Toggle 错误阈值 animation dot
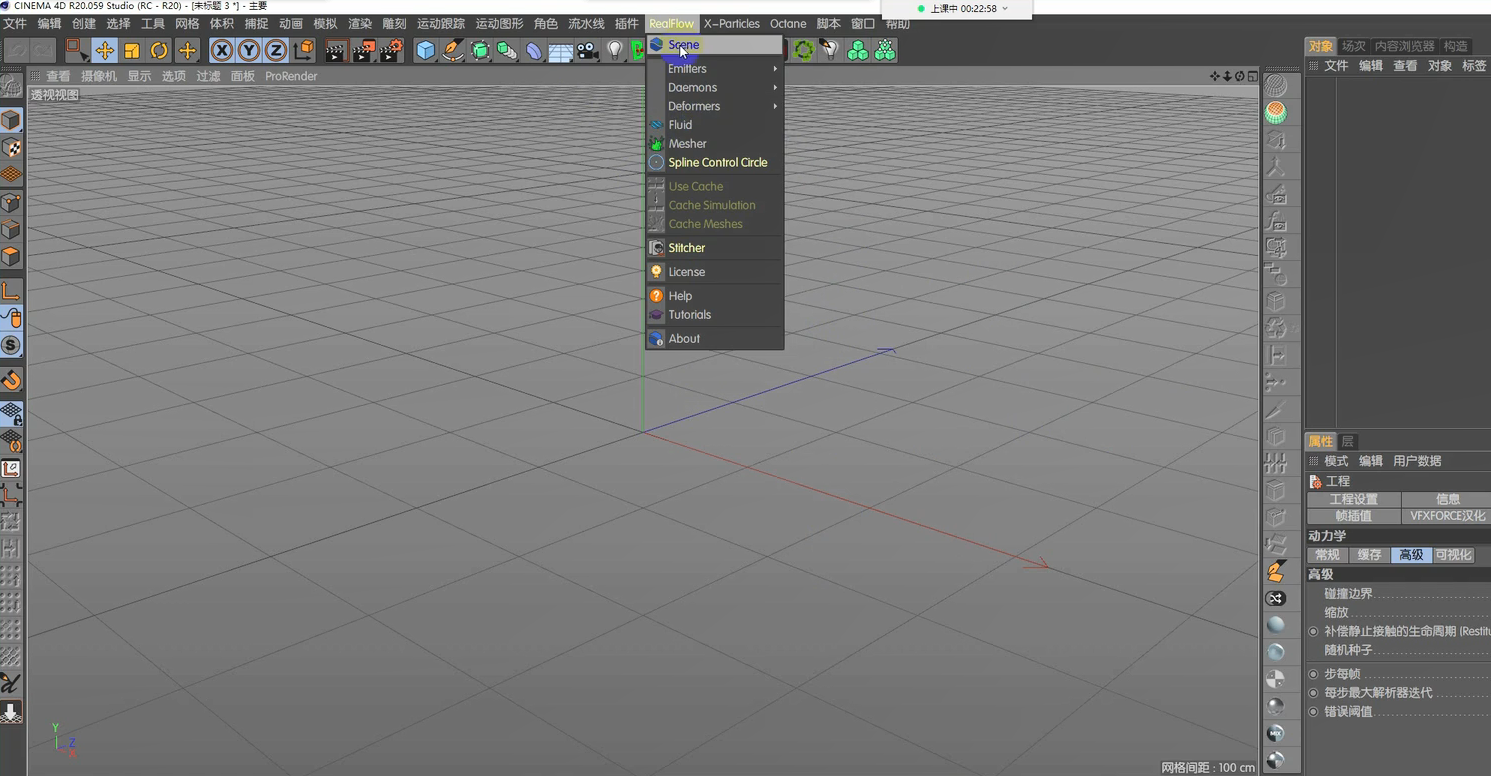 tap(1314, 712)
